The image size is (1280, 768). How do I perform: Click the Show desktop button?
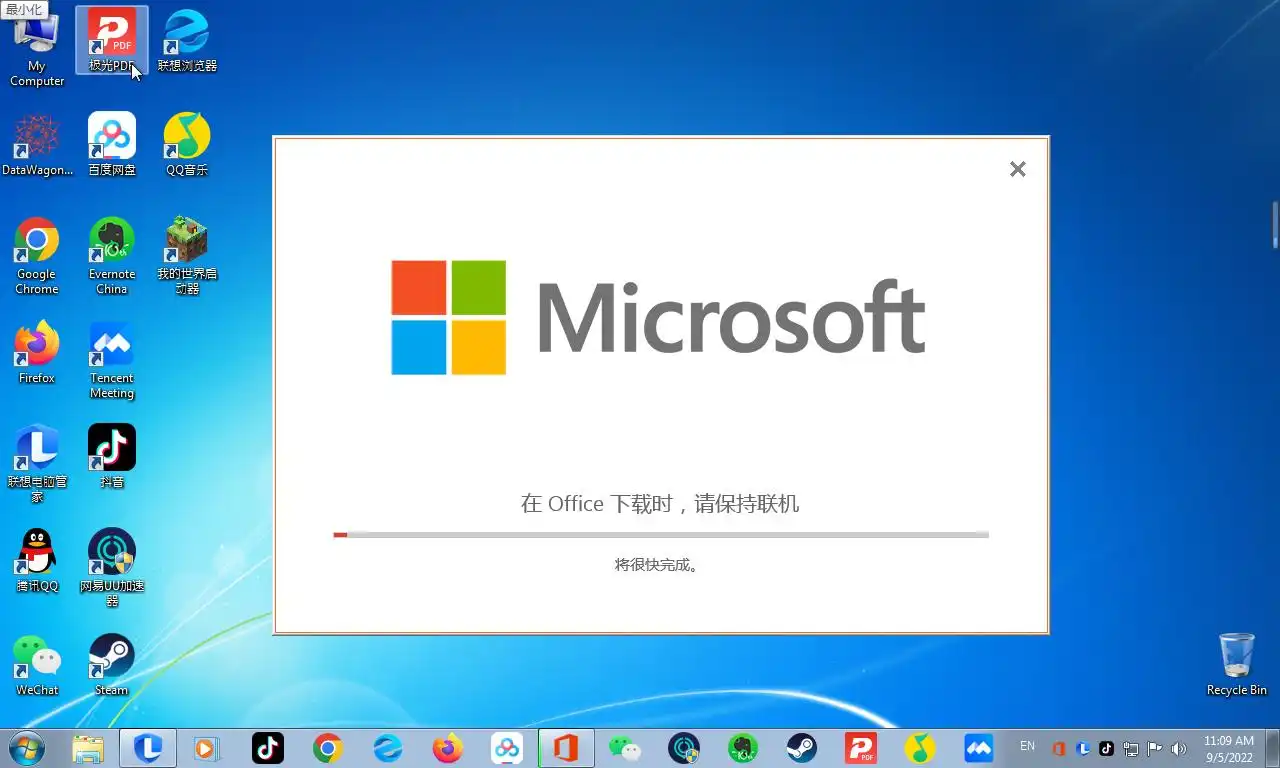[1273, 748]
